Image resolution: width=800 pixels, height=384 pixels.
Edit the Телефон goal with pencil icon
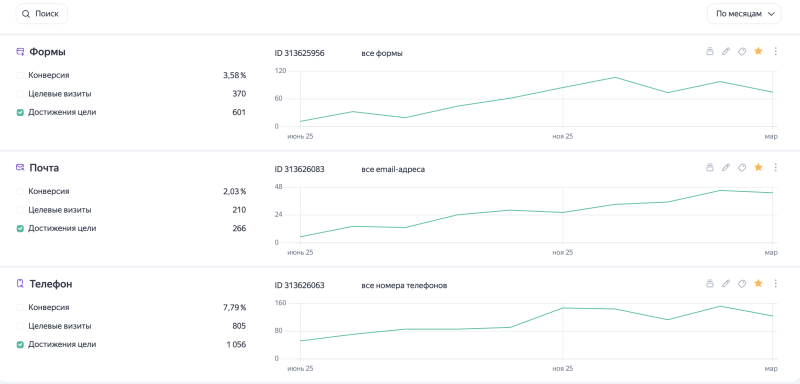[726, 283]
